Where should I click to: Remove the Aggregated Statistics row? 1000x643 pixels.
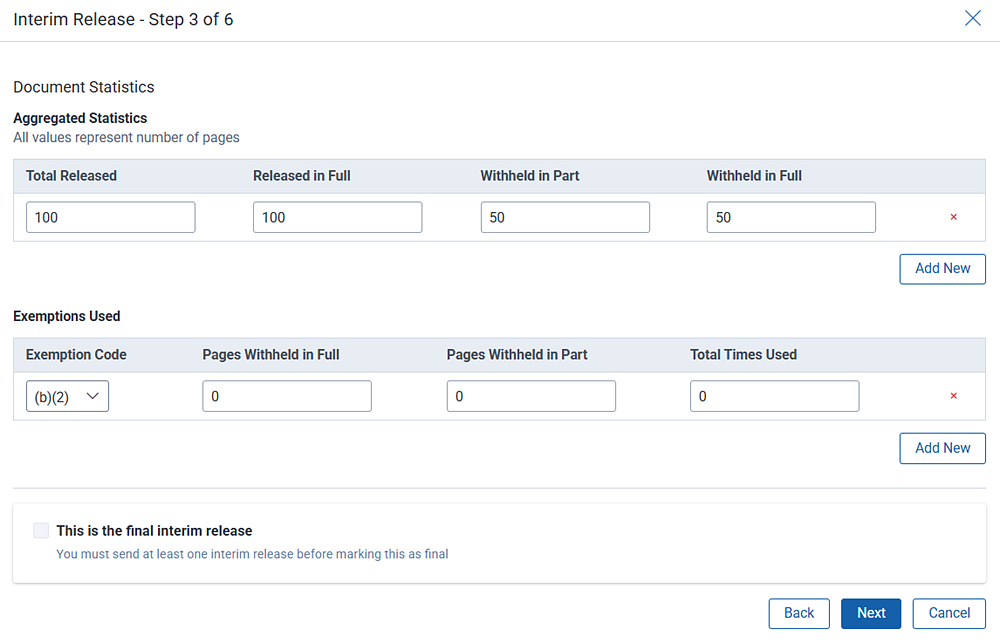tap(953, 217)
